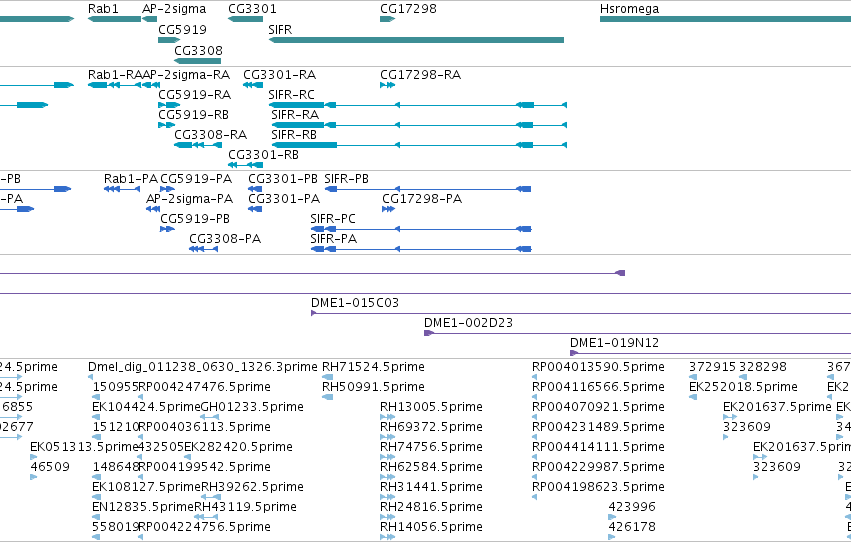
Task: Open the RH74756.5prime EST
Action: point(388,457)
